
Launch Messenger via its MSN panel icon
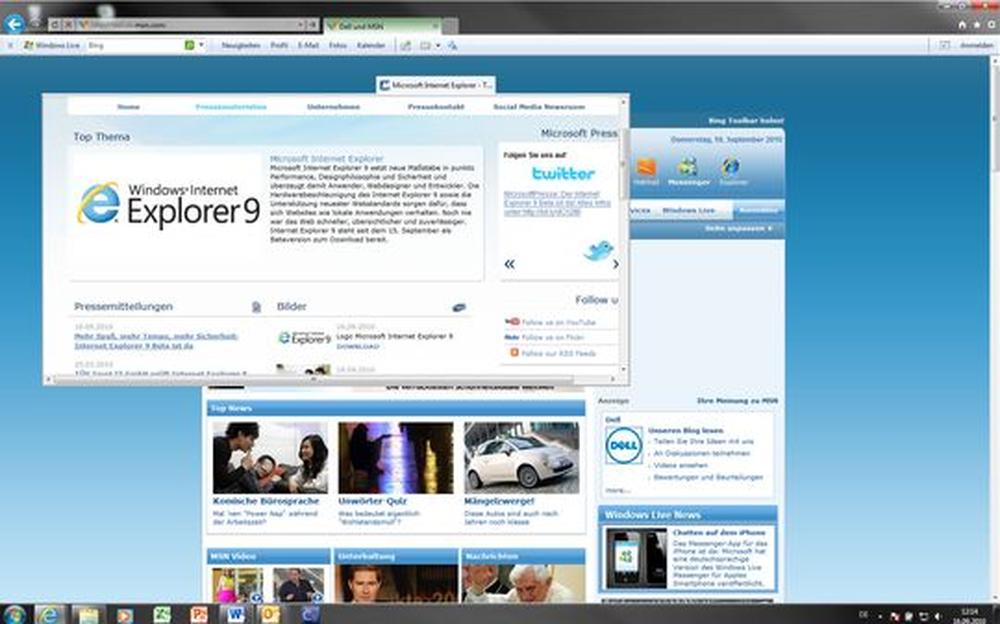click(x=686, y=166)
